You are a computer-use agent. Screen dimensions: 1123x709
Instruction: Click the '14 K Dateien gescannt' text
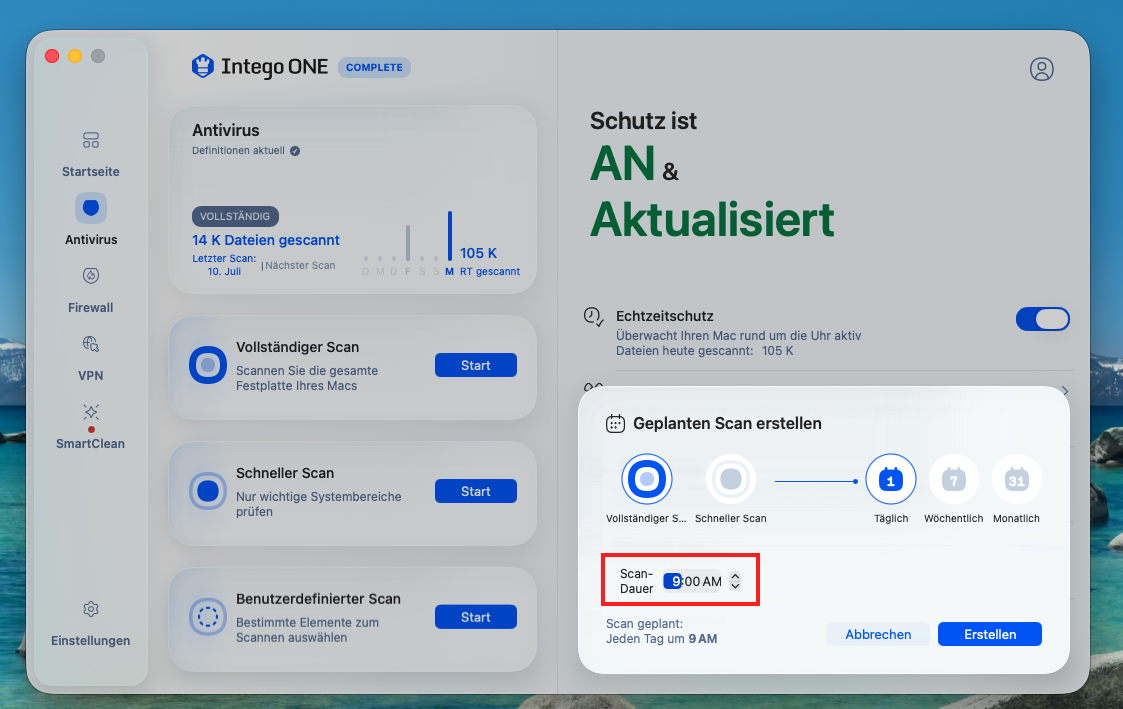click(266, 241)
